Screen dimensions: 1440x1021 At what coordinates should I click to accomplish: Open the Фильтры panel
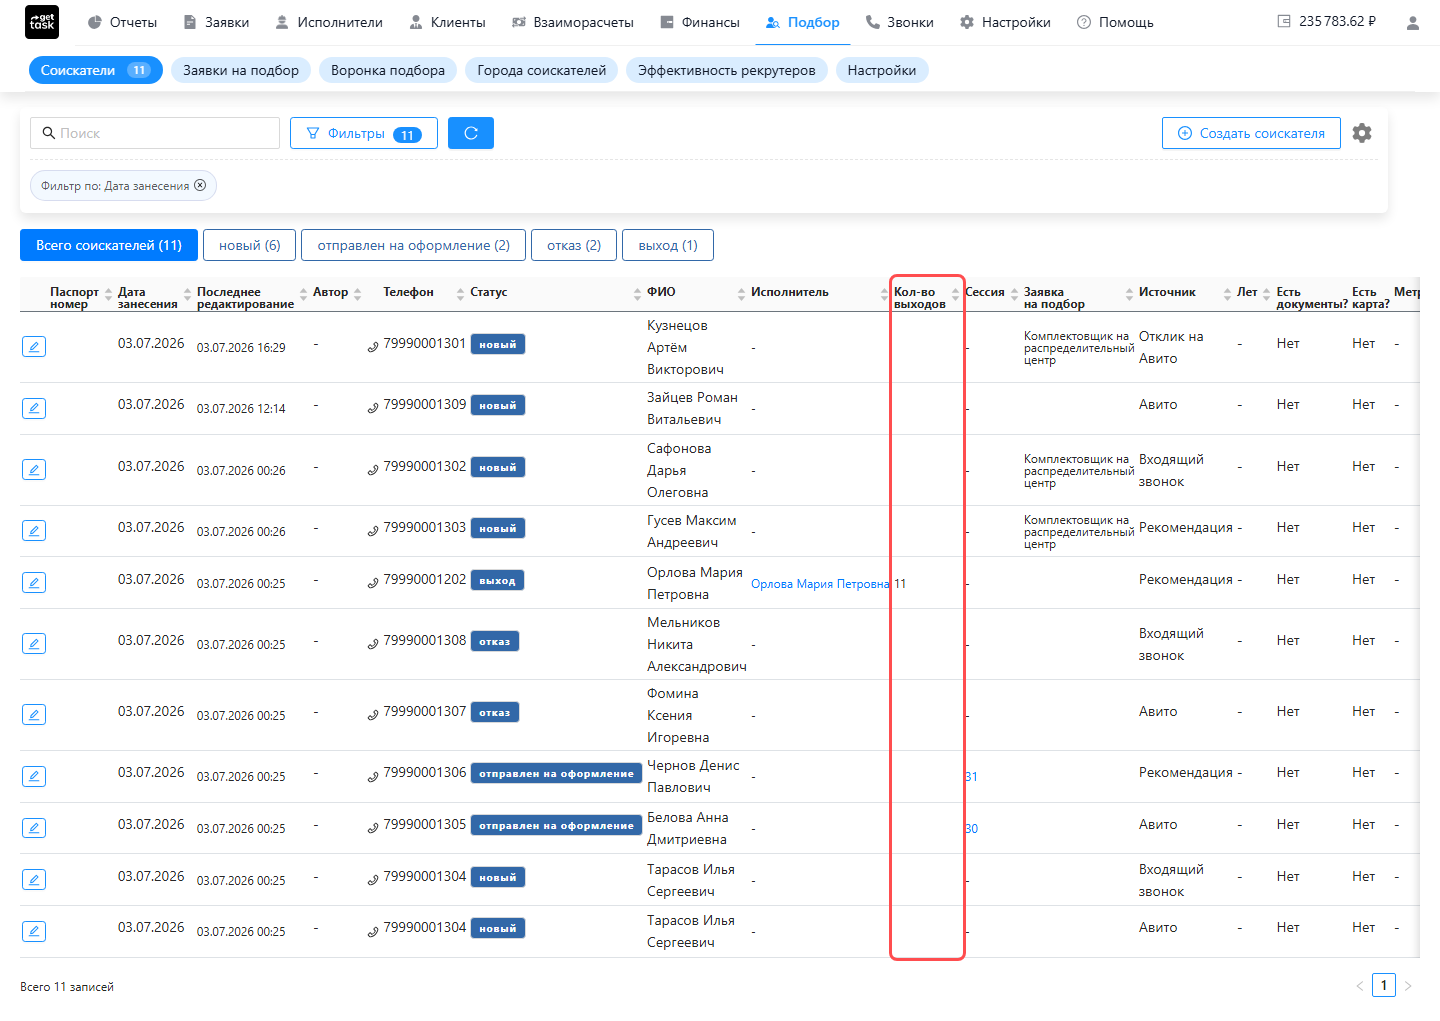coord(364,133)
